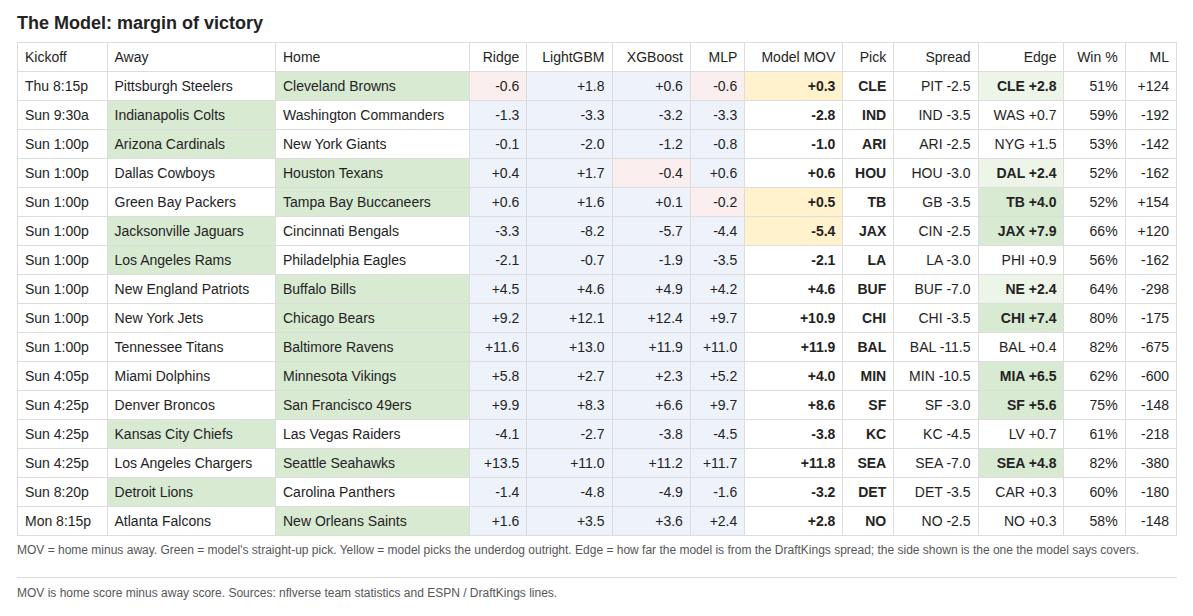Click the -5.4 Model MOV cell

tap(794, 231)
